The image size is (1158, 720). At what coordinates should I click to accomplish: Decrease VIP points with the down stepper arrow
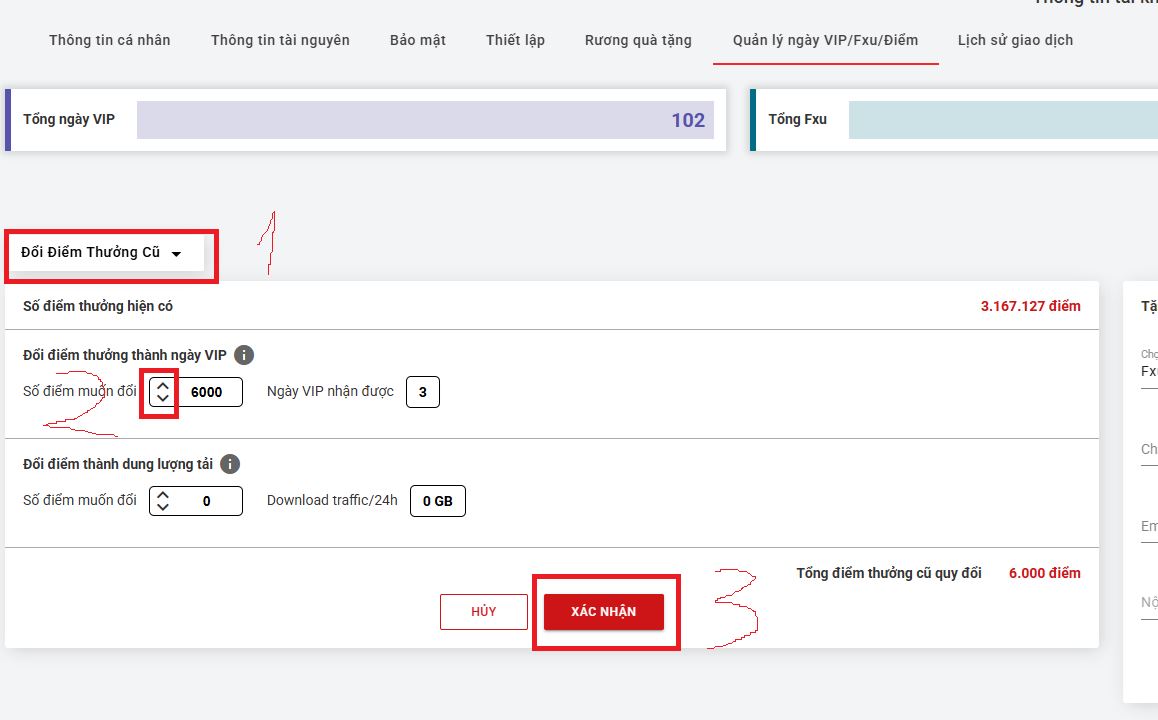(162, 399)
